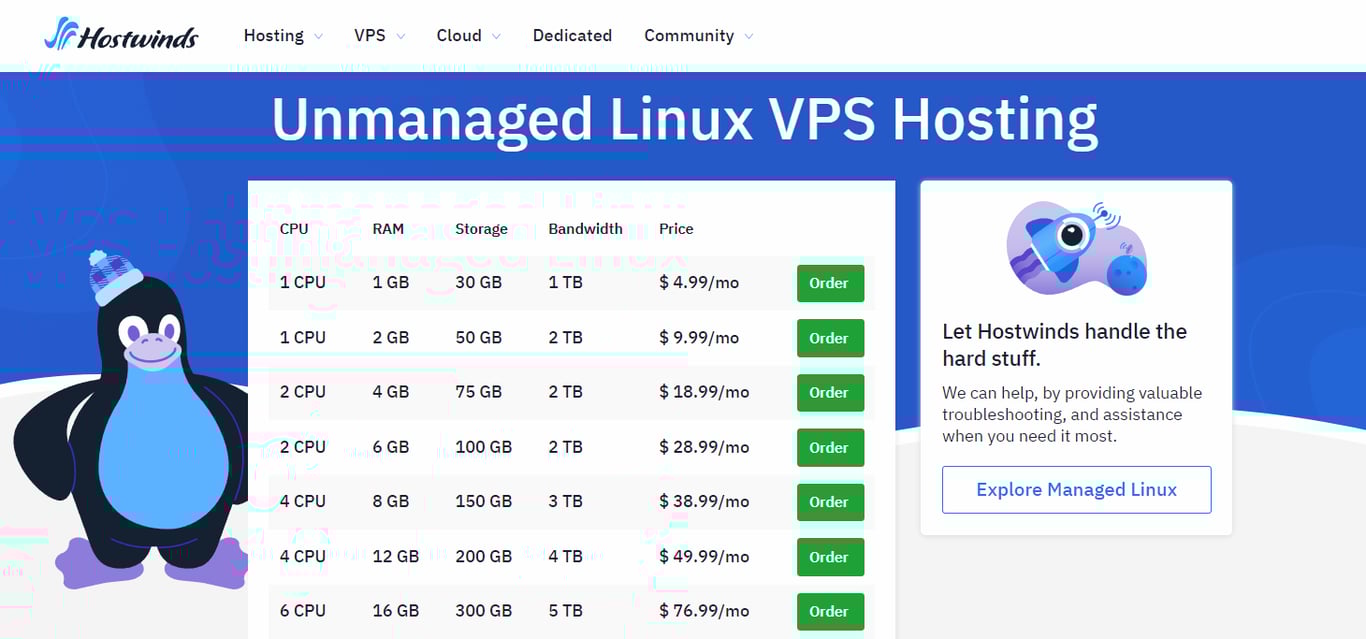
Task: Order the 4 CPU 8 GB plan
Action: pyautogui.click(x=830, y=502)
